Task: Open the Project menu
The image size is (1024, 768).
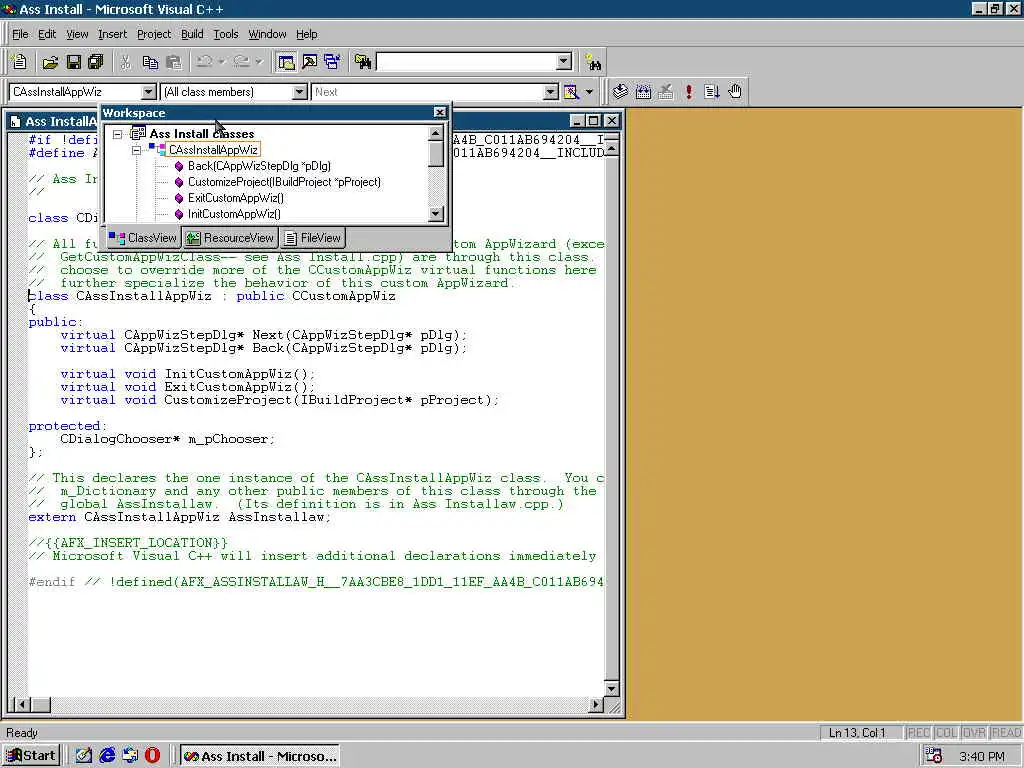Action: [153, 34]
